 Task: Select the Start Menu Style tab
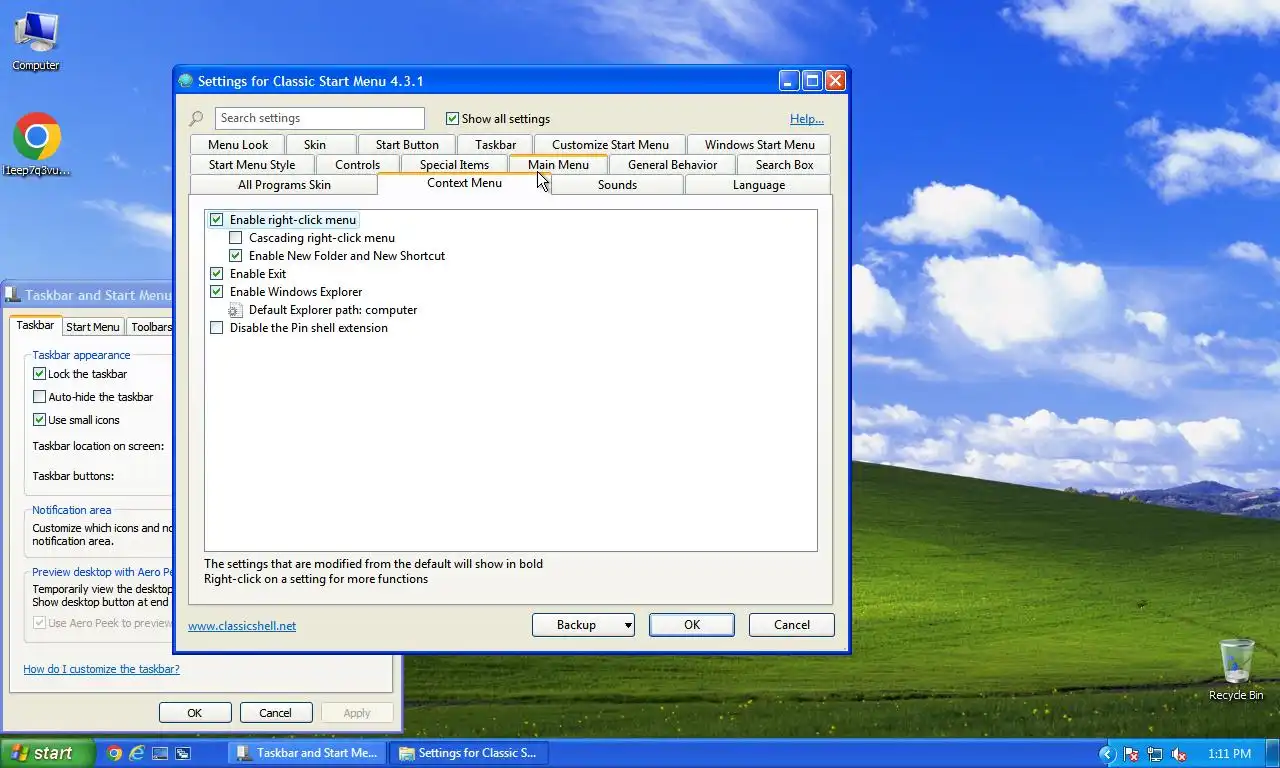coord(252,165)
